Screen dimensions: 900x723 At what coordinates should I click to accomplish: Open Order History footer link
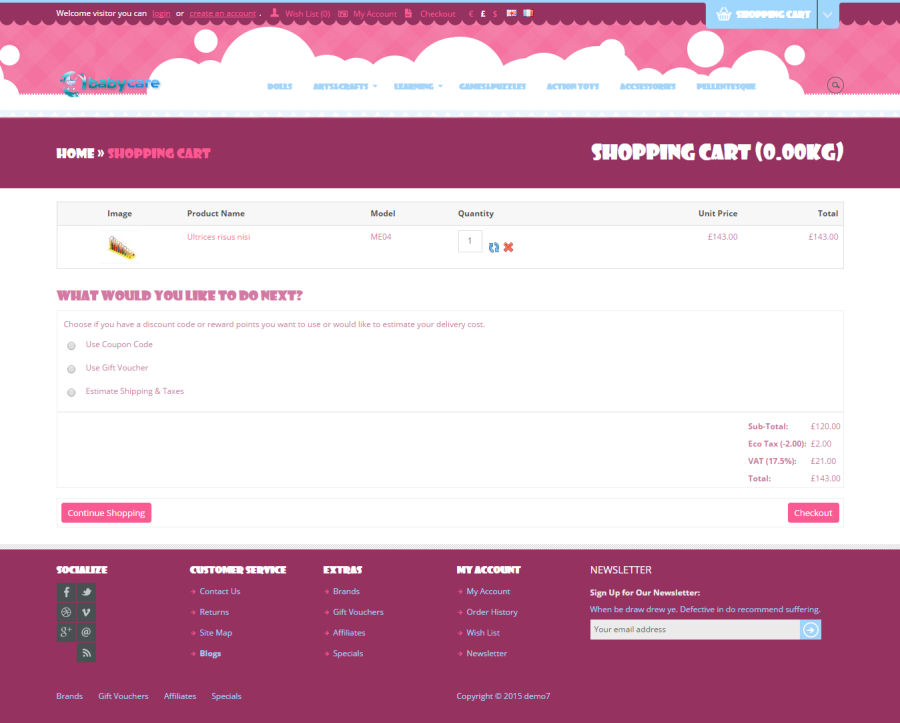(x=492, y=612)
